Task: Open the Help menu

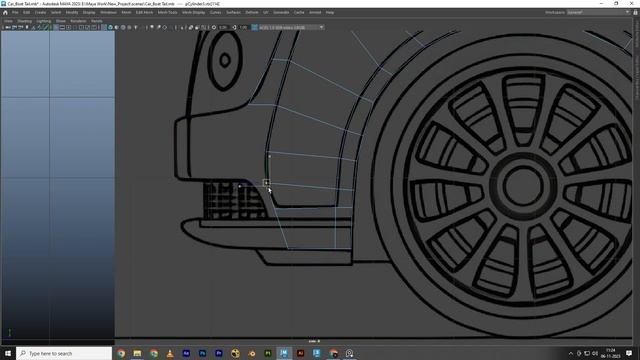Action: pyautogui.click(x=330, y=13)
